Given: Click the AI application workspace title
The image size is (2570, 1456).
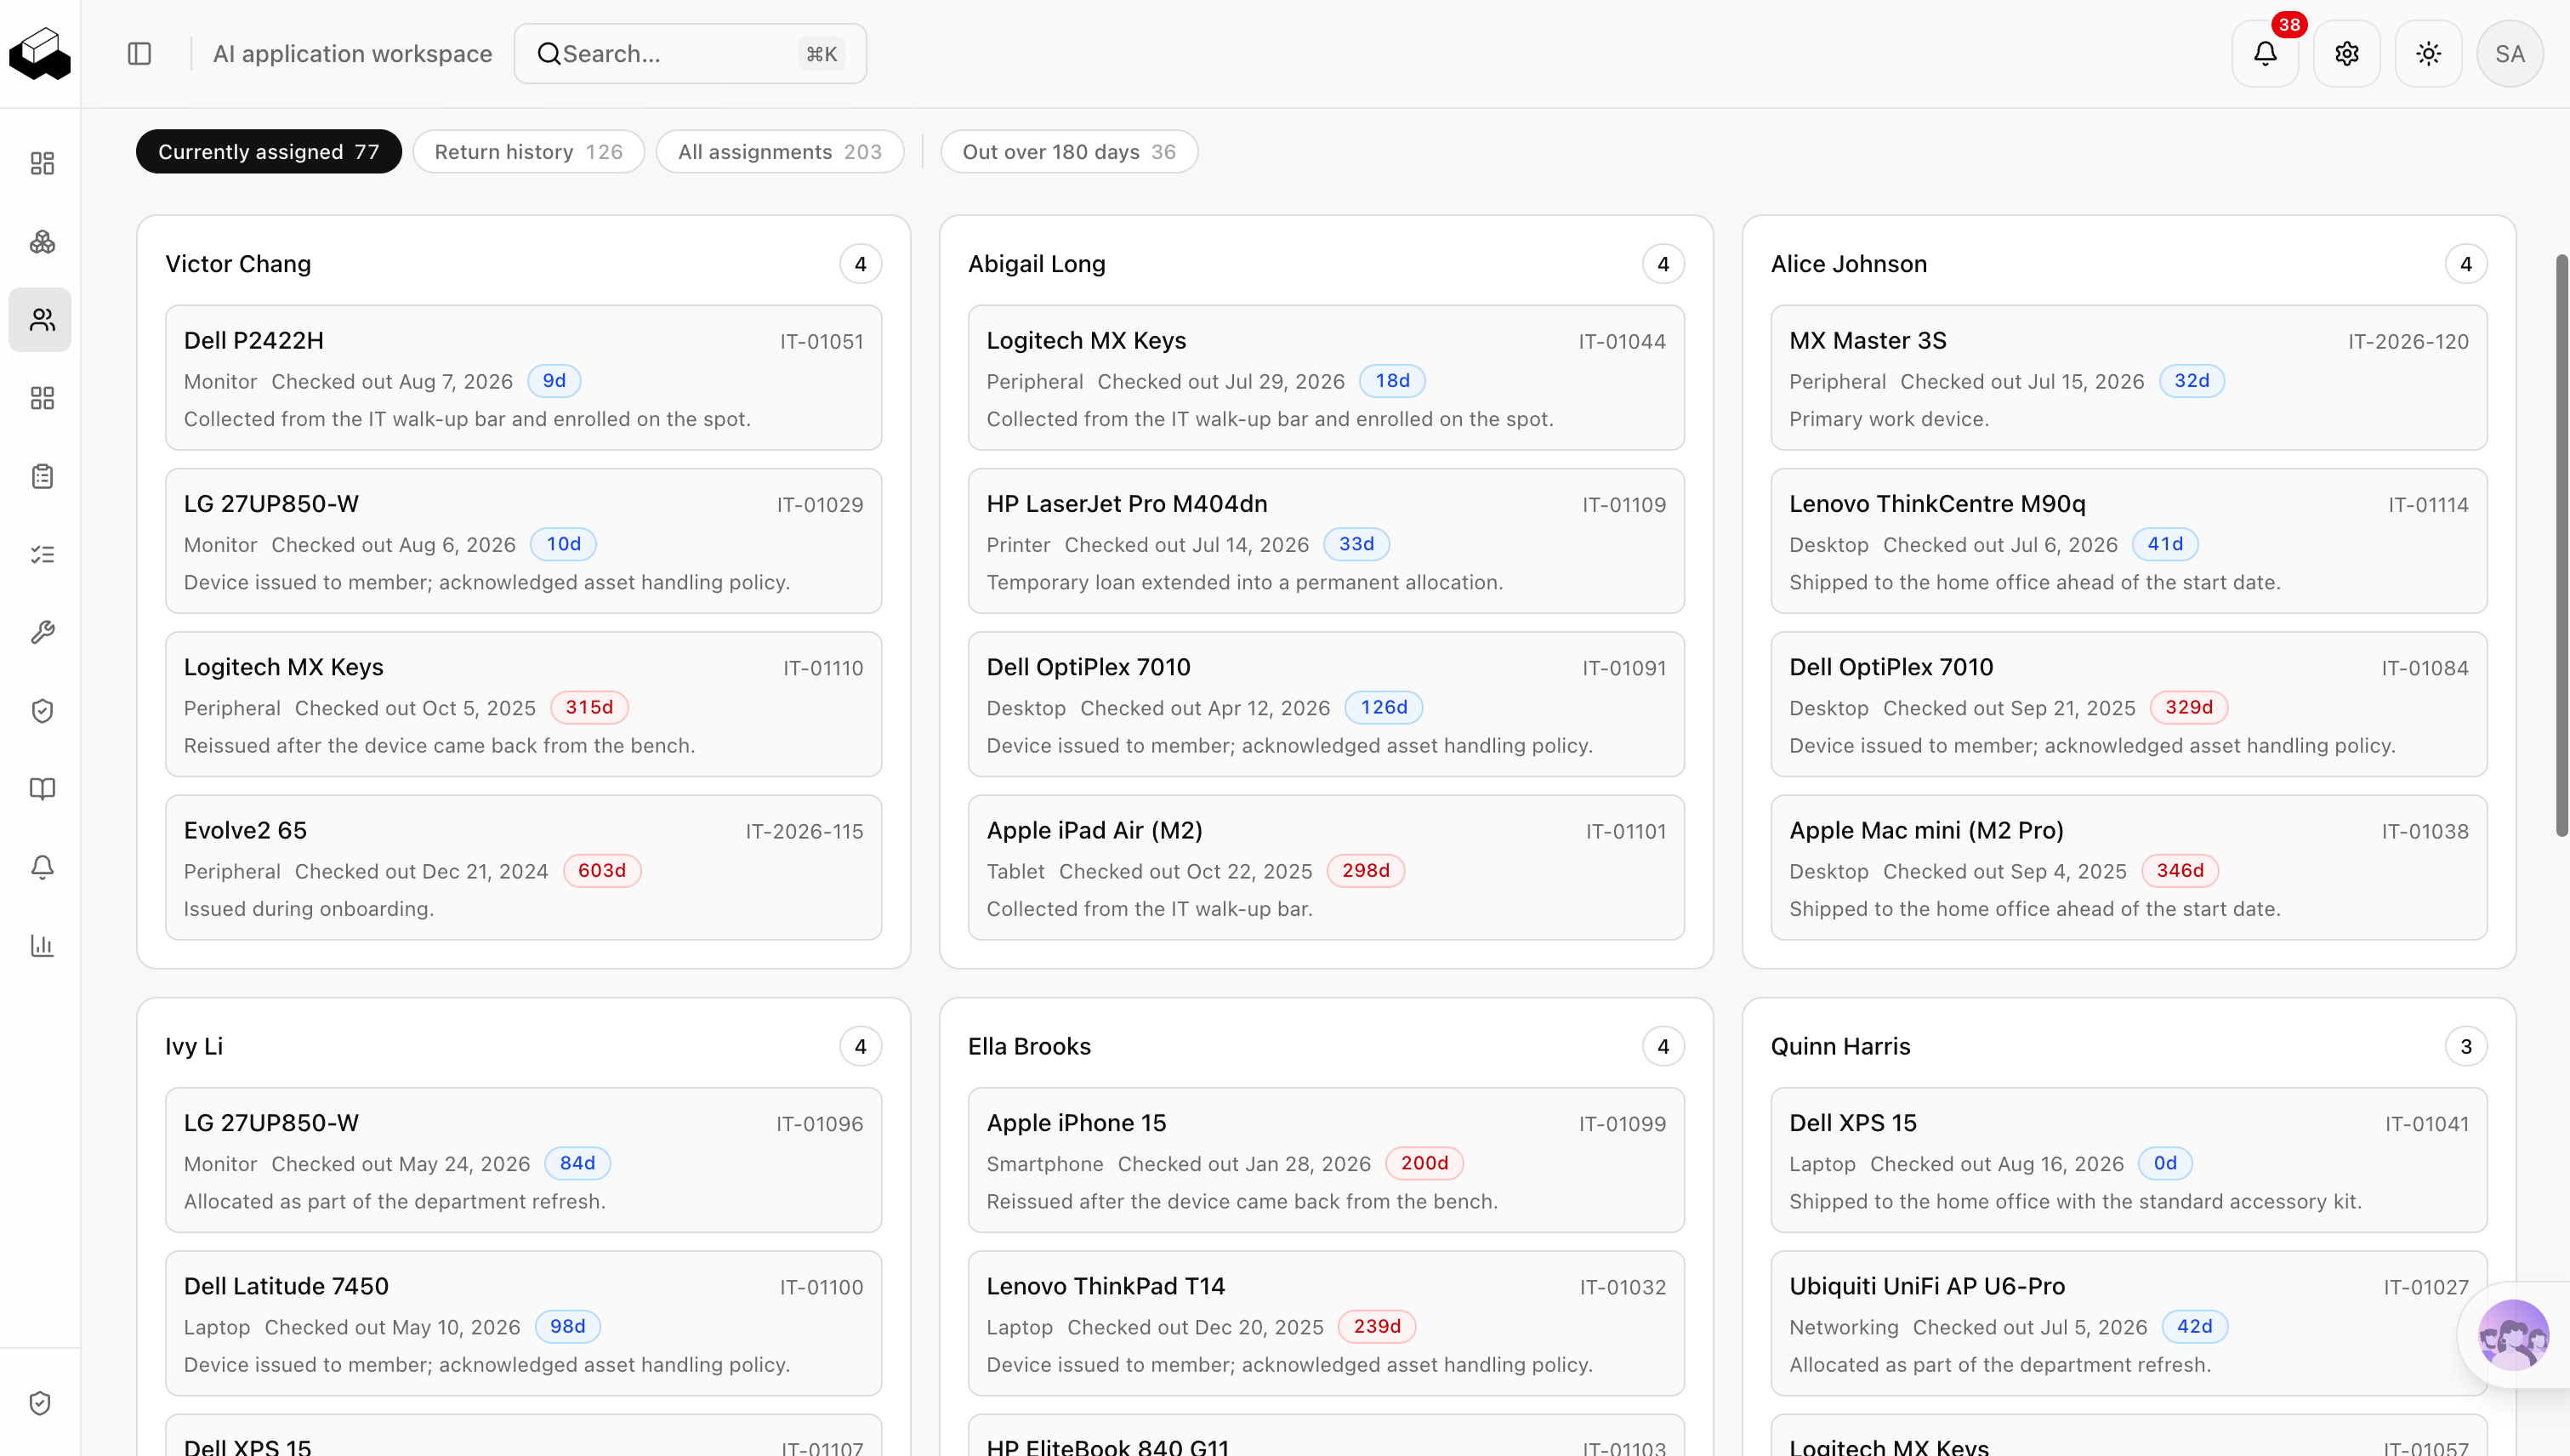Looking at the screenshot, I should coord(352,54).
